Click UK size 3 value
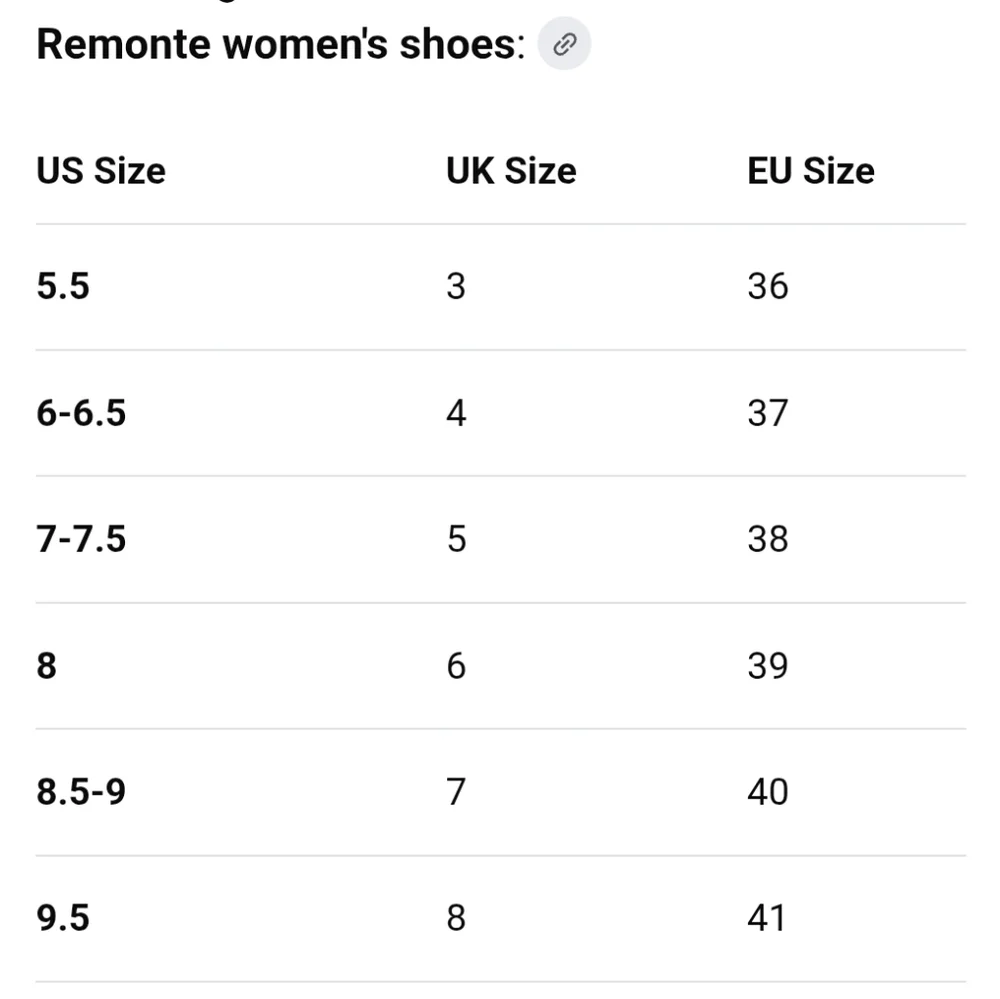This screenshot has height=999, width=1000. [x=456, y=287]
